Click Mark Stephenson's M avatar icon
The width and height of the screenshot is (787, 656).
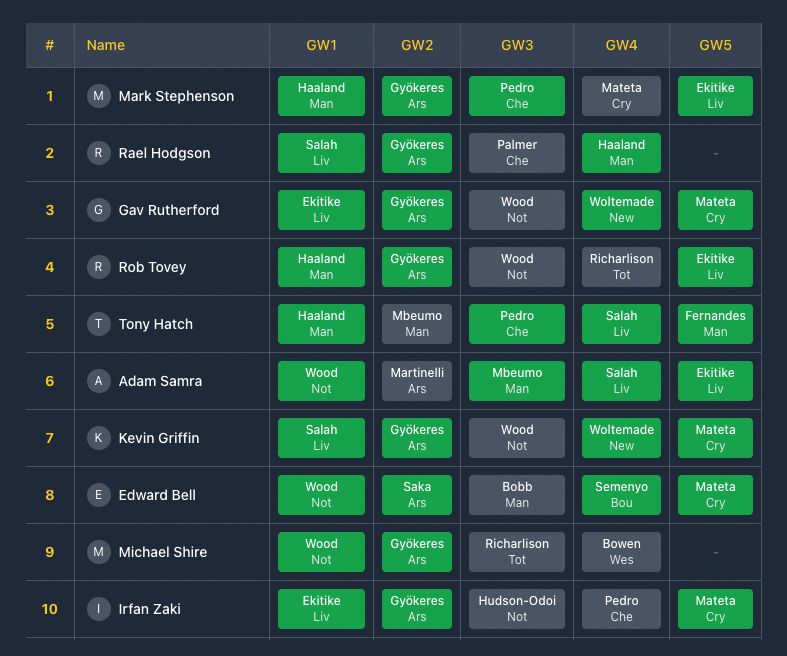coord(98,96)
